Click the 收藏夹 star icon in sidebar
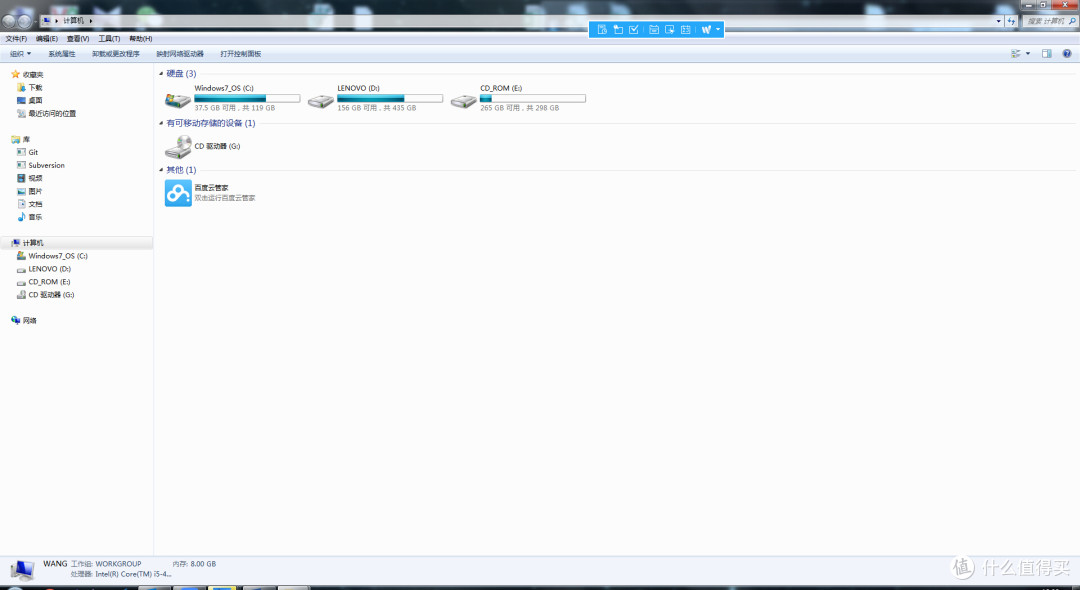This screenshot has height=590, width=1080. 15,74
